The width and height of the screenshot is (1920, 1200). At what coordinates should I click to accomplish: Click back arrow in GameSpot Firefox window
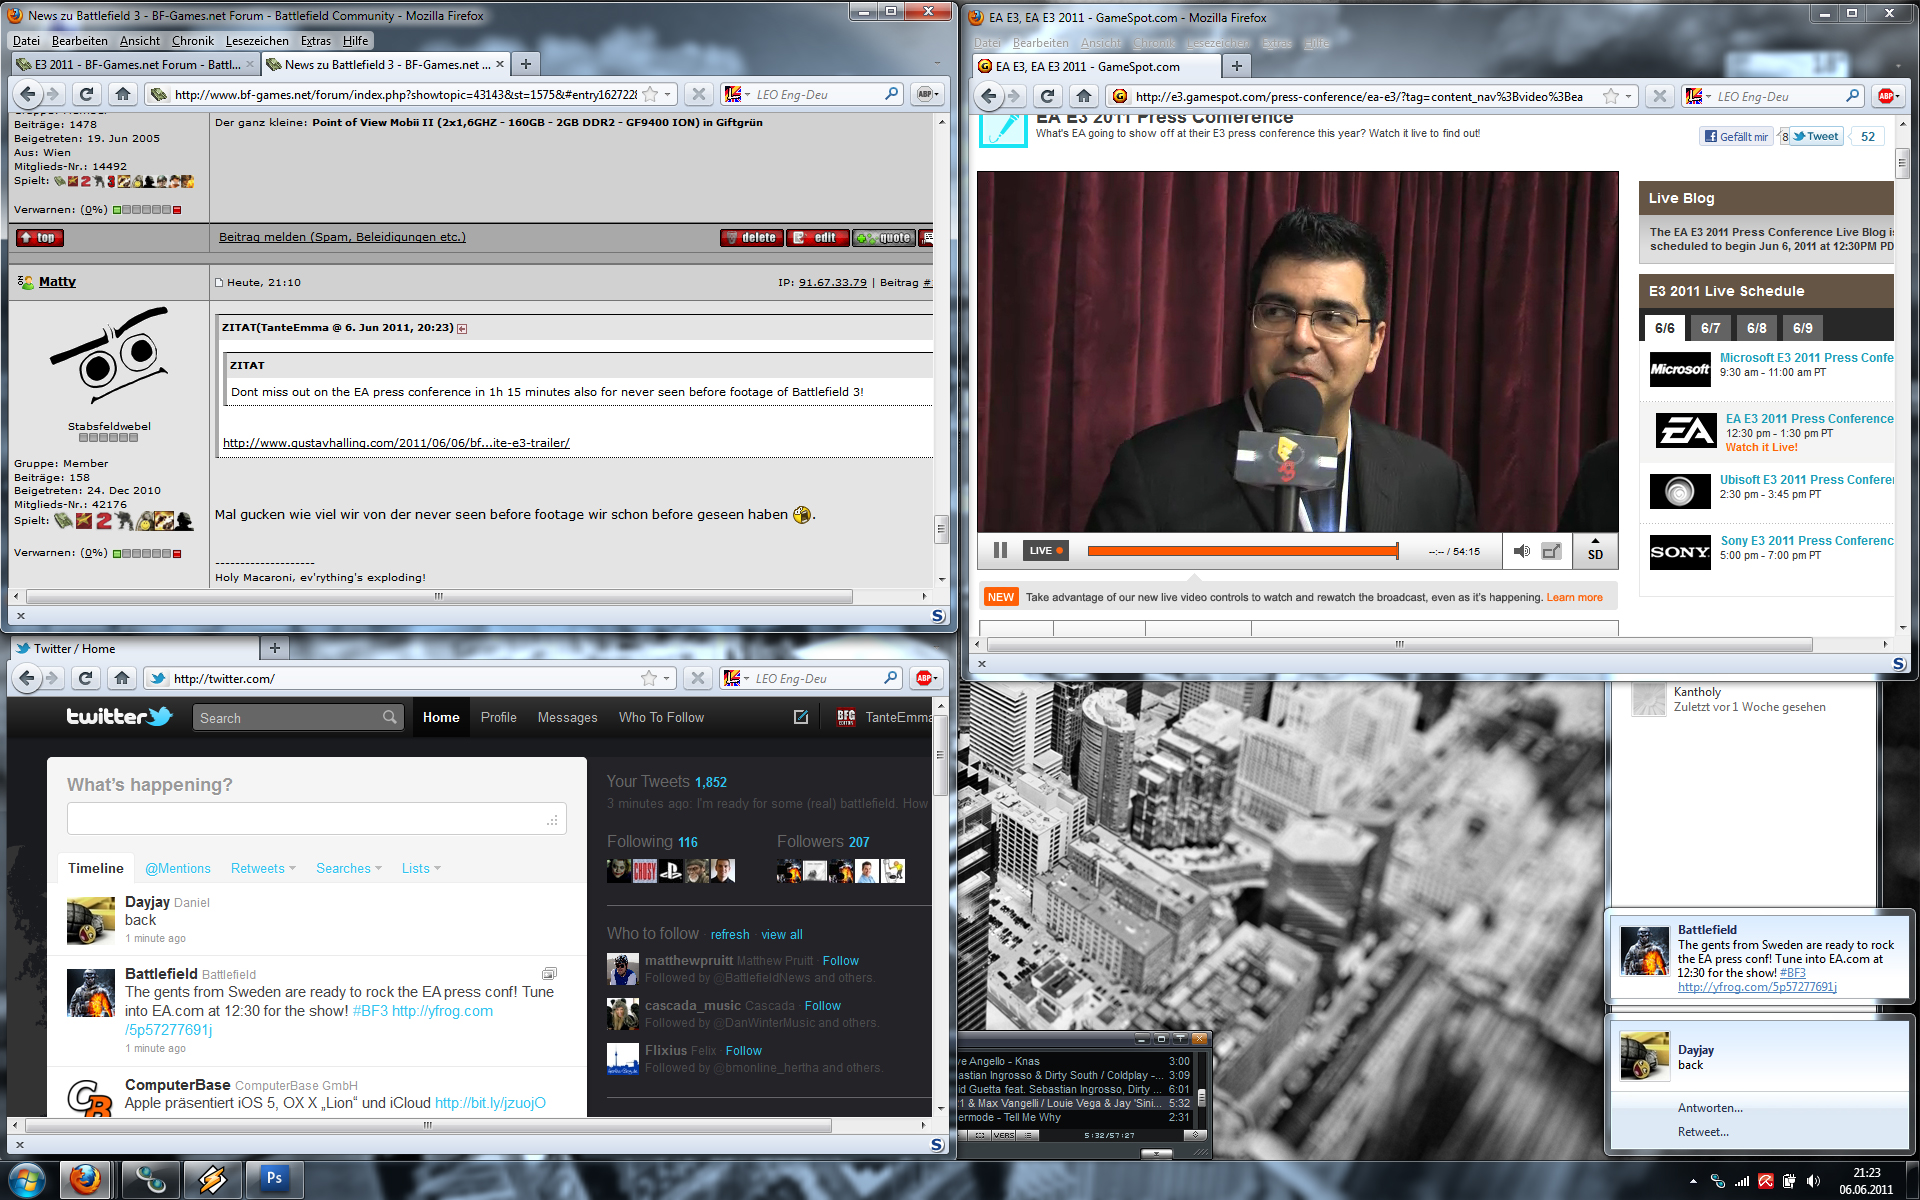pyautogui.click(x=989, y=96)
